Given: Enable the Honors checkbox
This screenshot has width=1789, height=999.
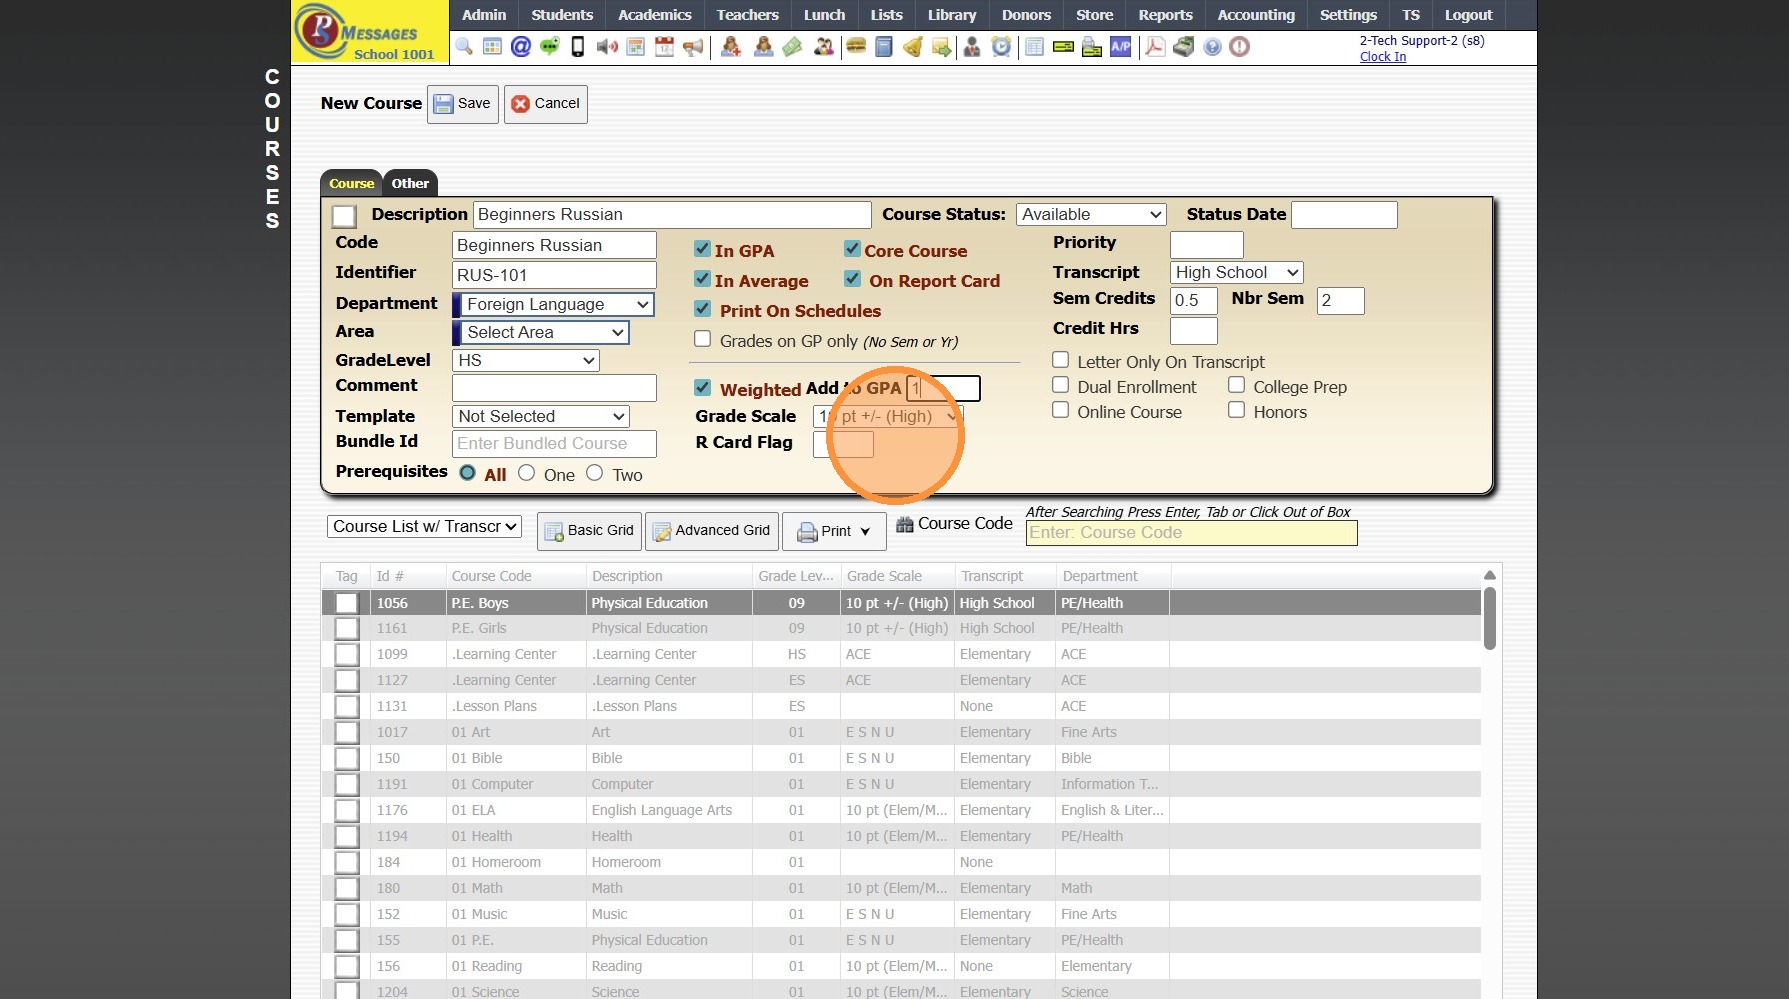Looking at the screenshot, I should [x=1237, y=411].
